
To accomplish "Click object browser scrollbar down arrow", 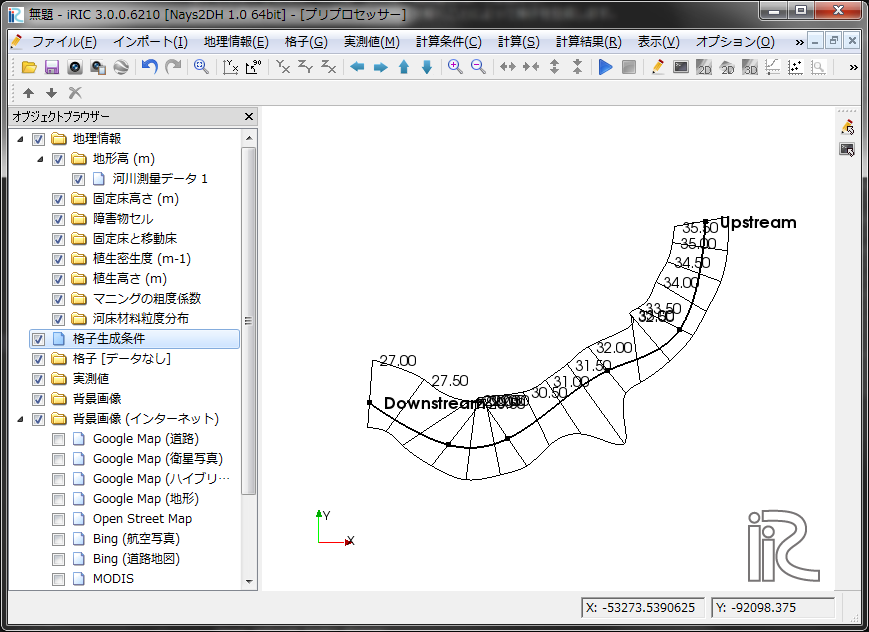I will pos(249,582).
